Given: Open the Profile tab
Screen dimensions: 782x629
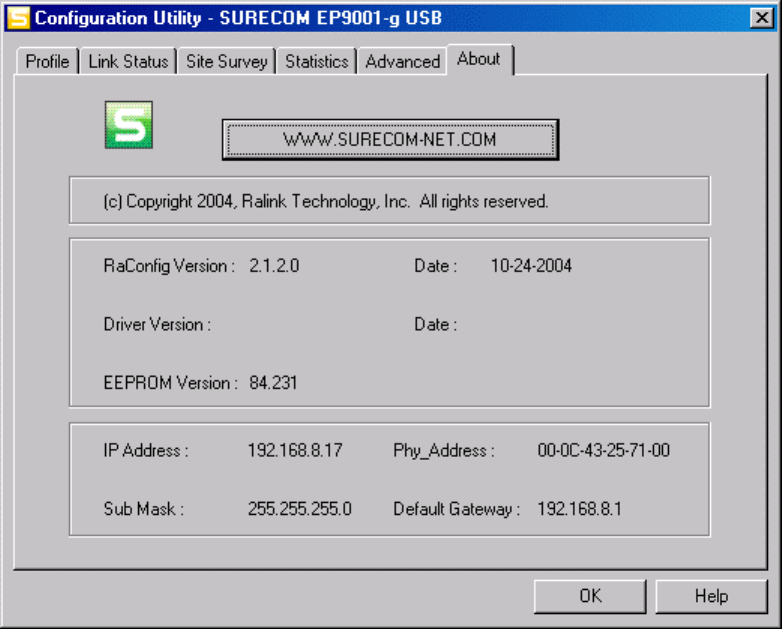Looking at the screenshot, I should (47, 62).
